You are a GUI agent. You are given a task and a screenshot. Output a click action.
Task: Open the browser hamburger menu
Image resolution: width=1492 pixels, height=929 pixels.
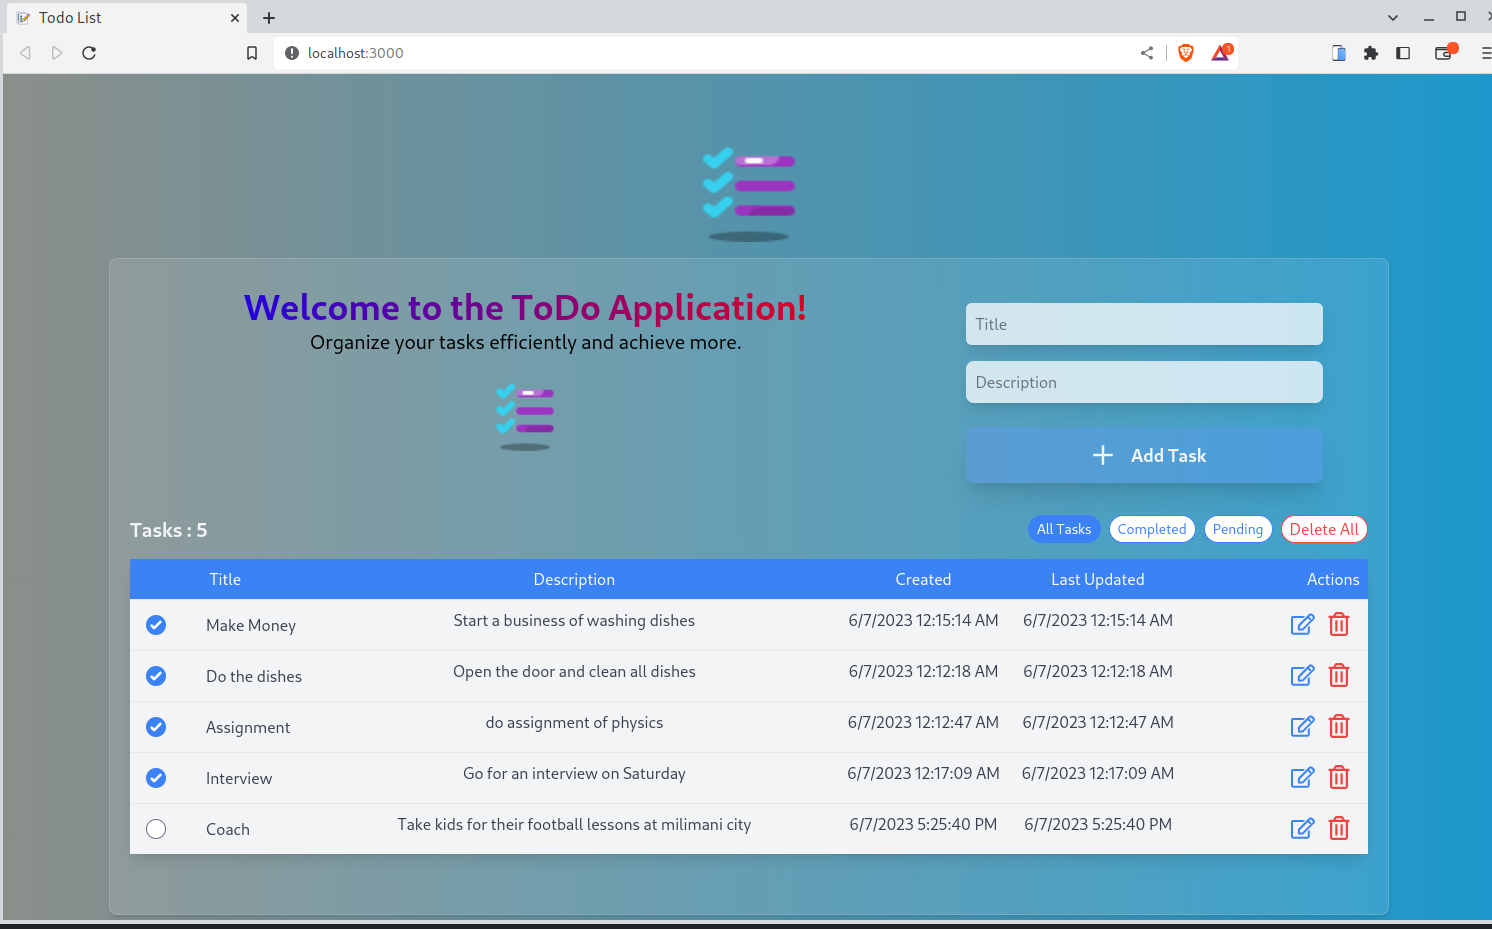pyautogui.click(x=1486, y=53)
